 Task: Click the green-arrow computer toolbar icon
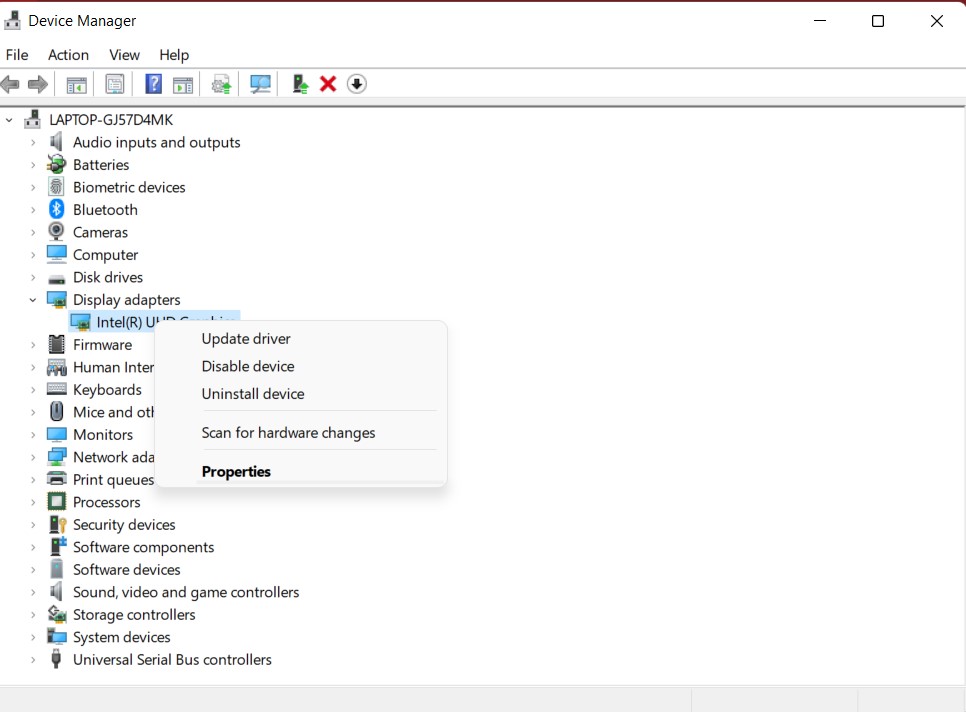[x=299, y=84]
